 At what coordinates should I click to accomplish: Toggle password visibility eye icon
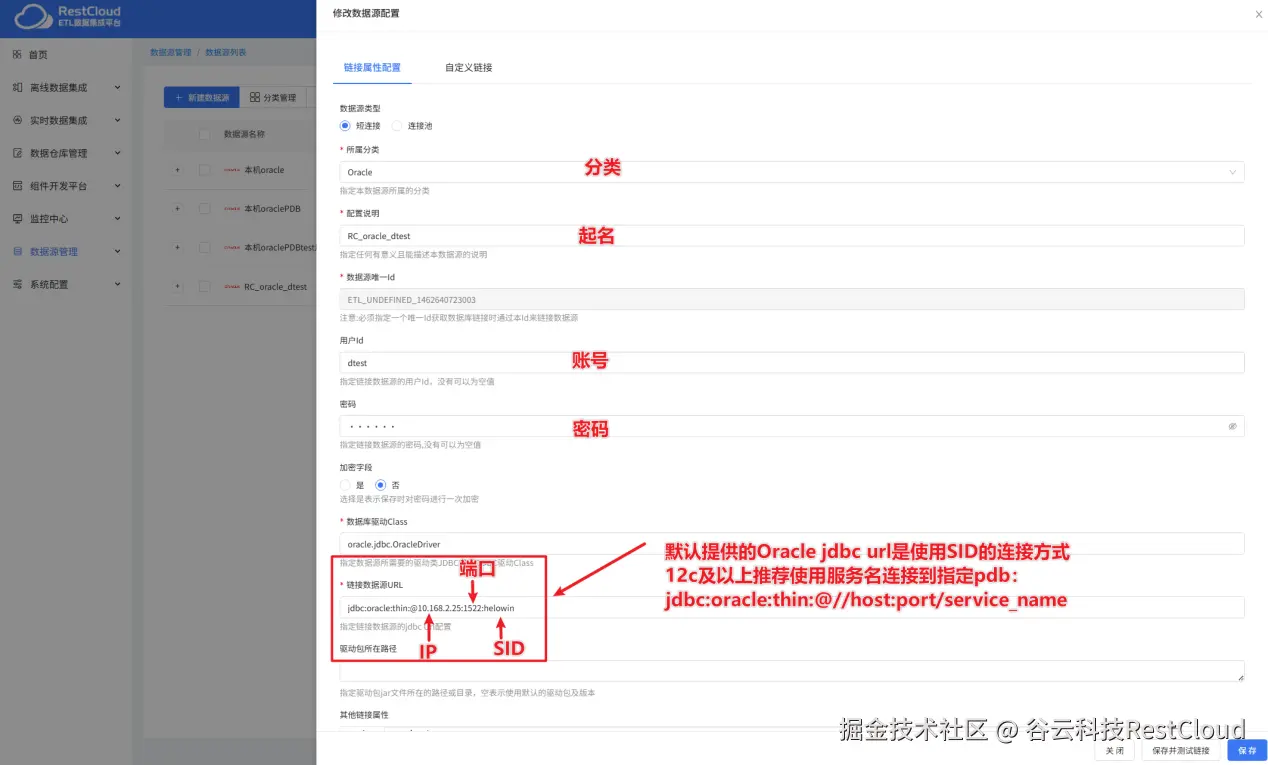[1233, 426]
